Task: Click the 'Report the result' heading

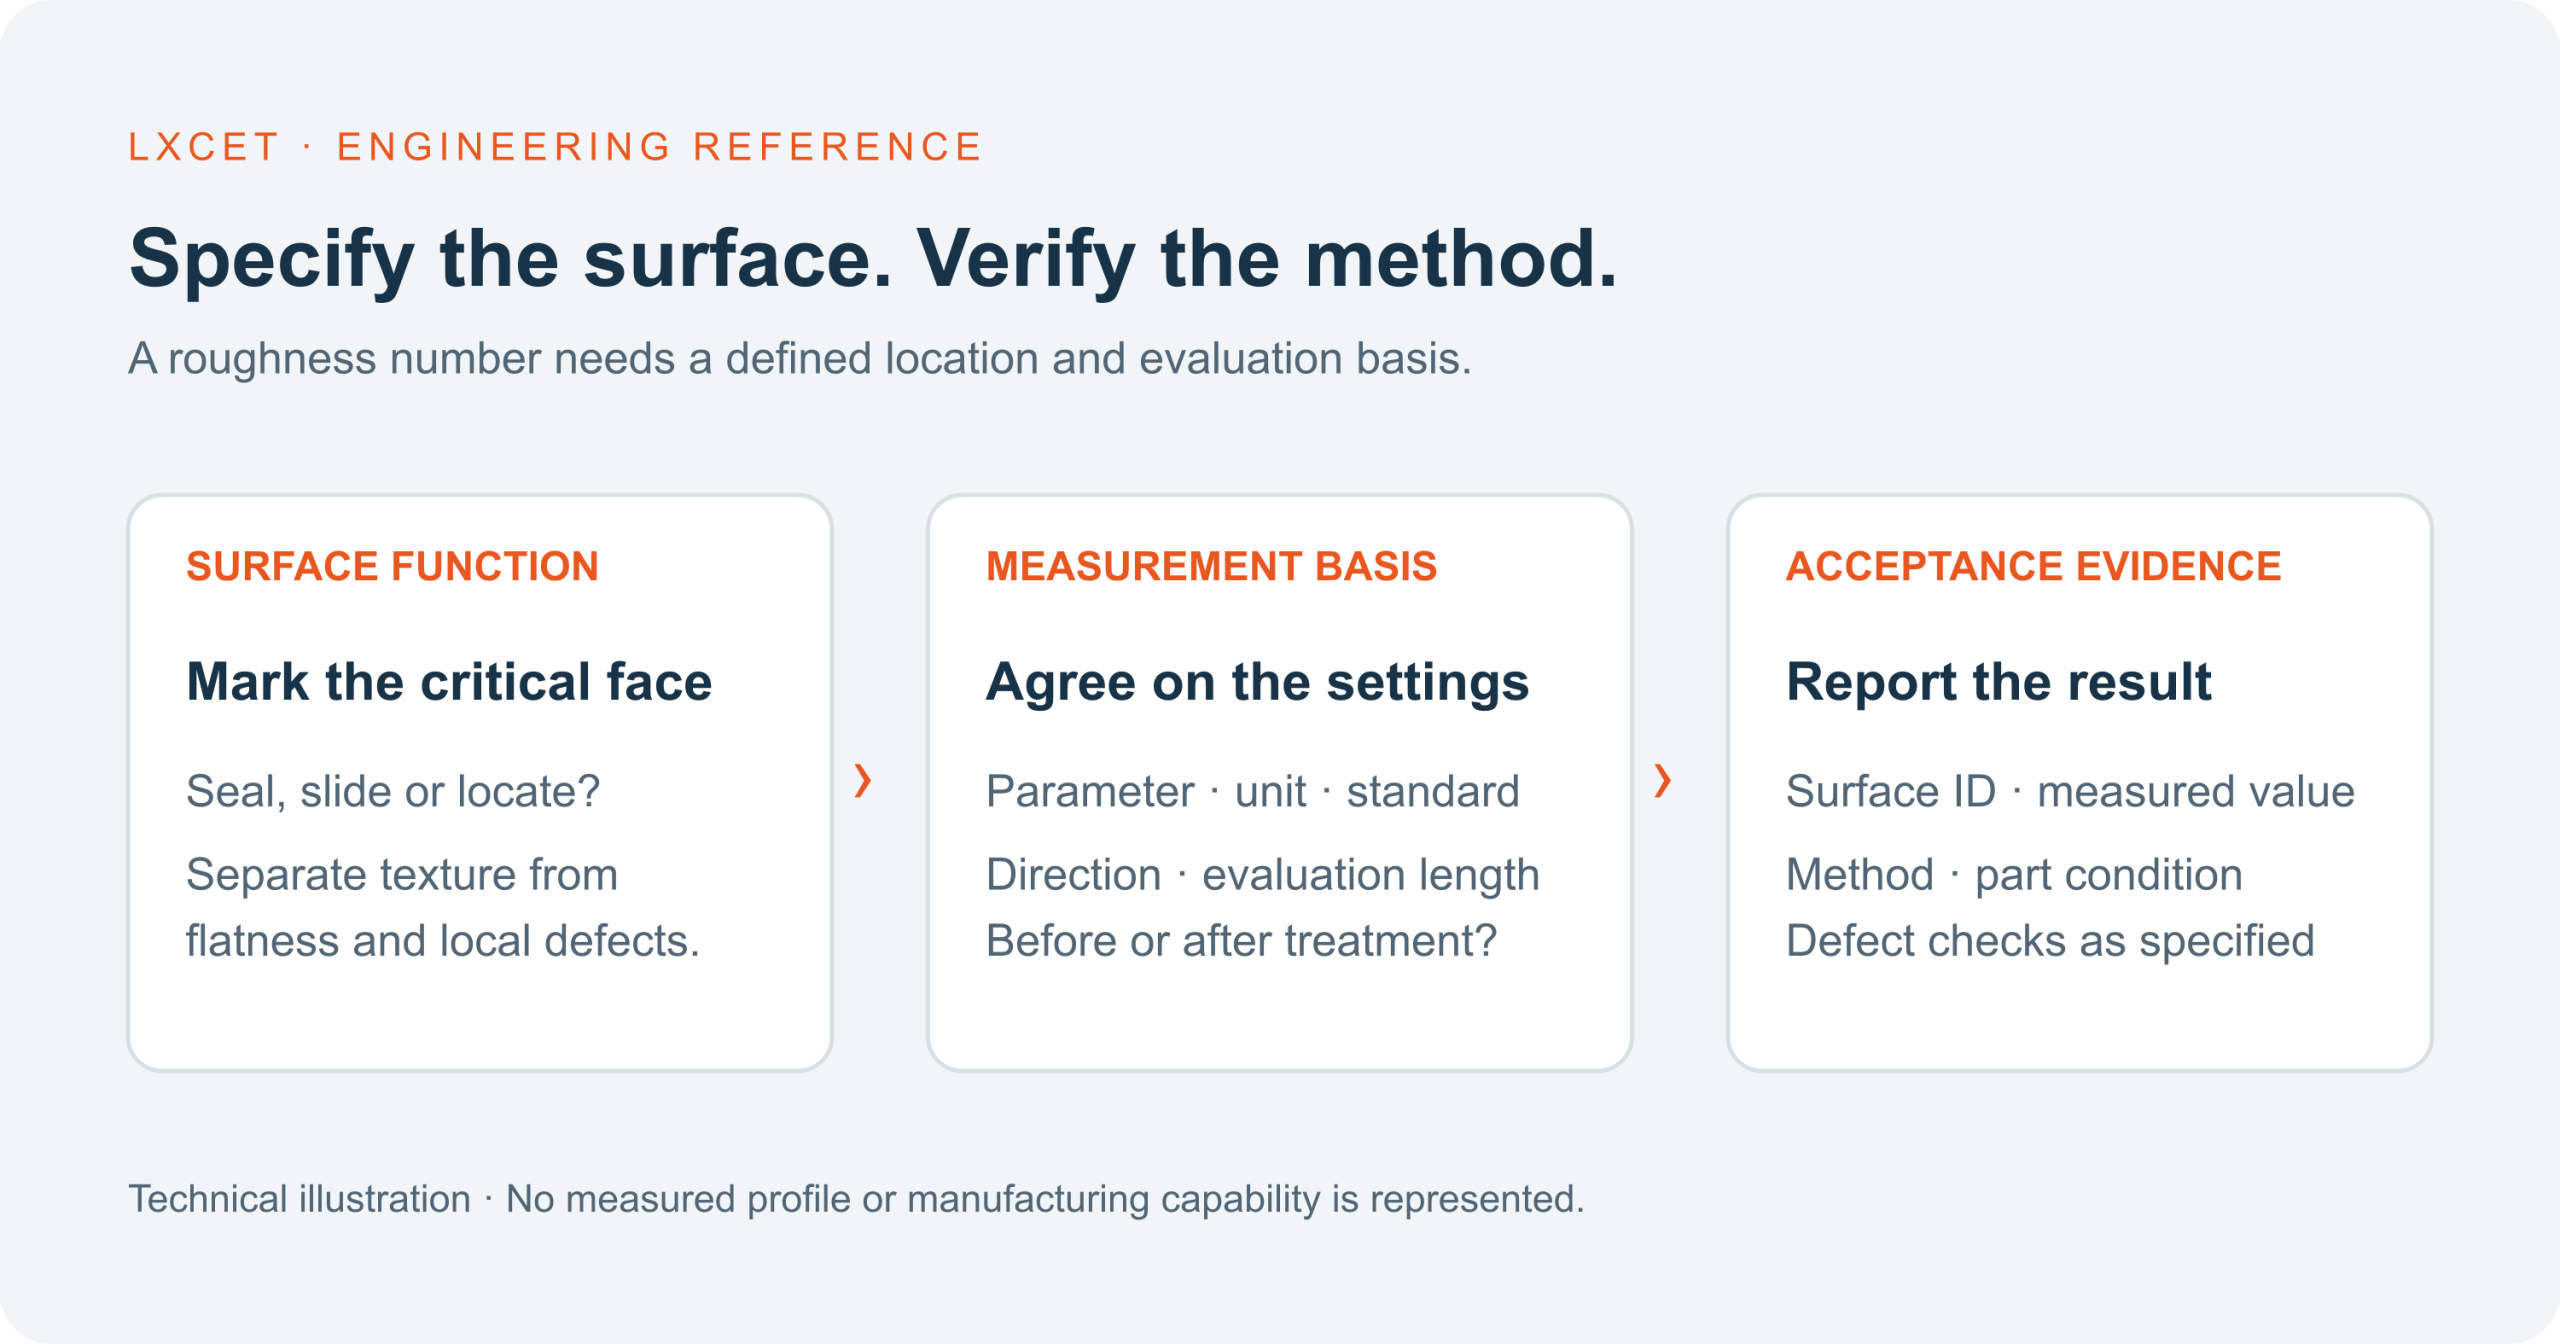Action: (1998, 682)
